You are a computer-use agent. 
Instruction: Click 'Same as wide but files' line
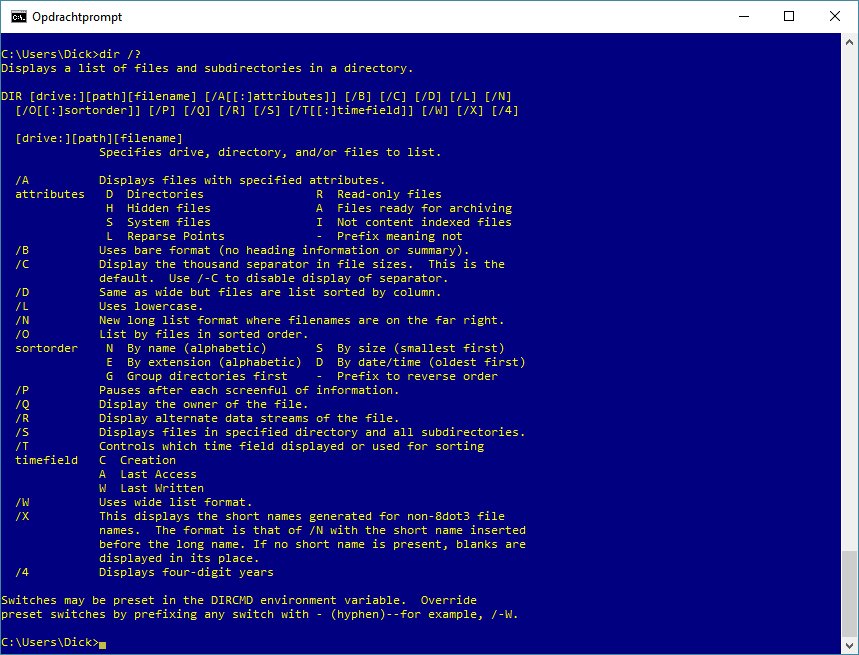point(270,292)
